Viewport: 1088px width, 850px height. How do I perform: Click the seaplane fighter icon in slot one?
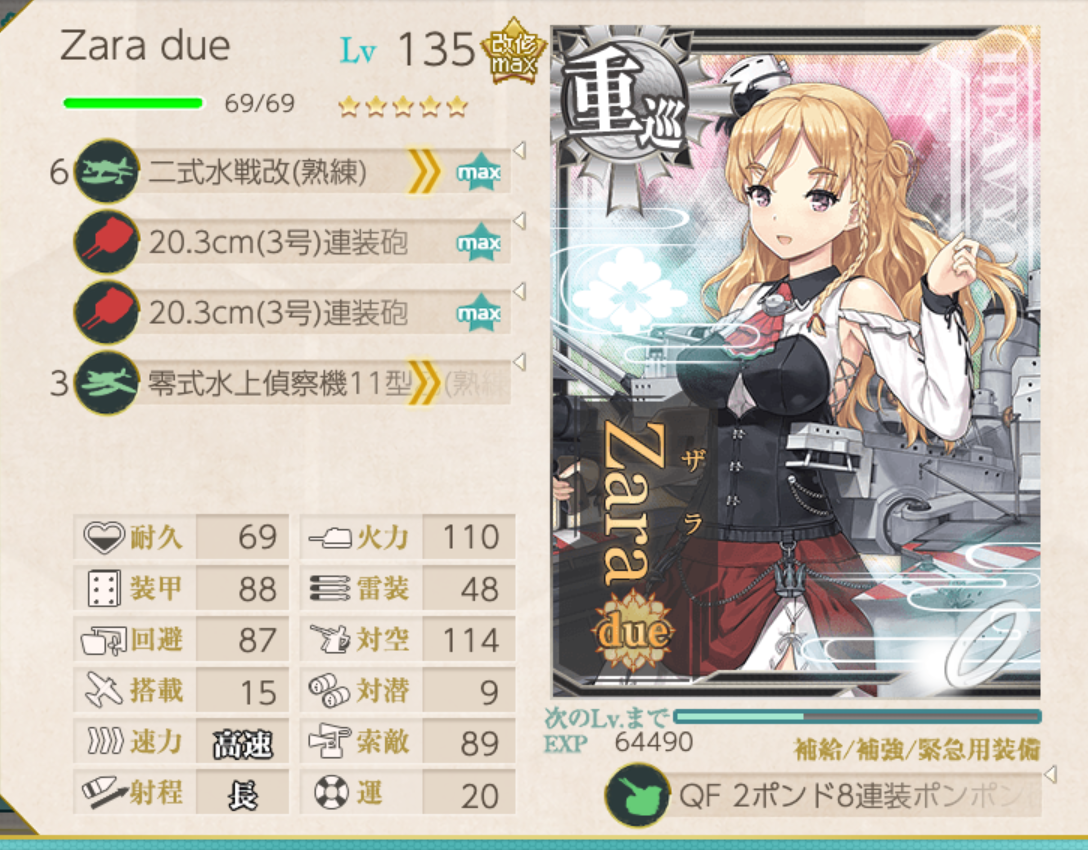[x=106, y=171]
